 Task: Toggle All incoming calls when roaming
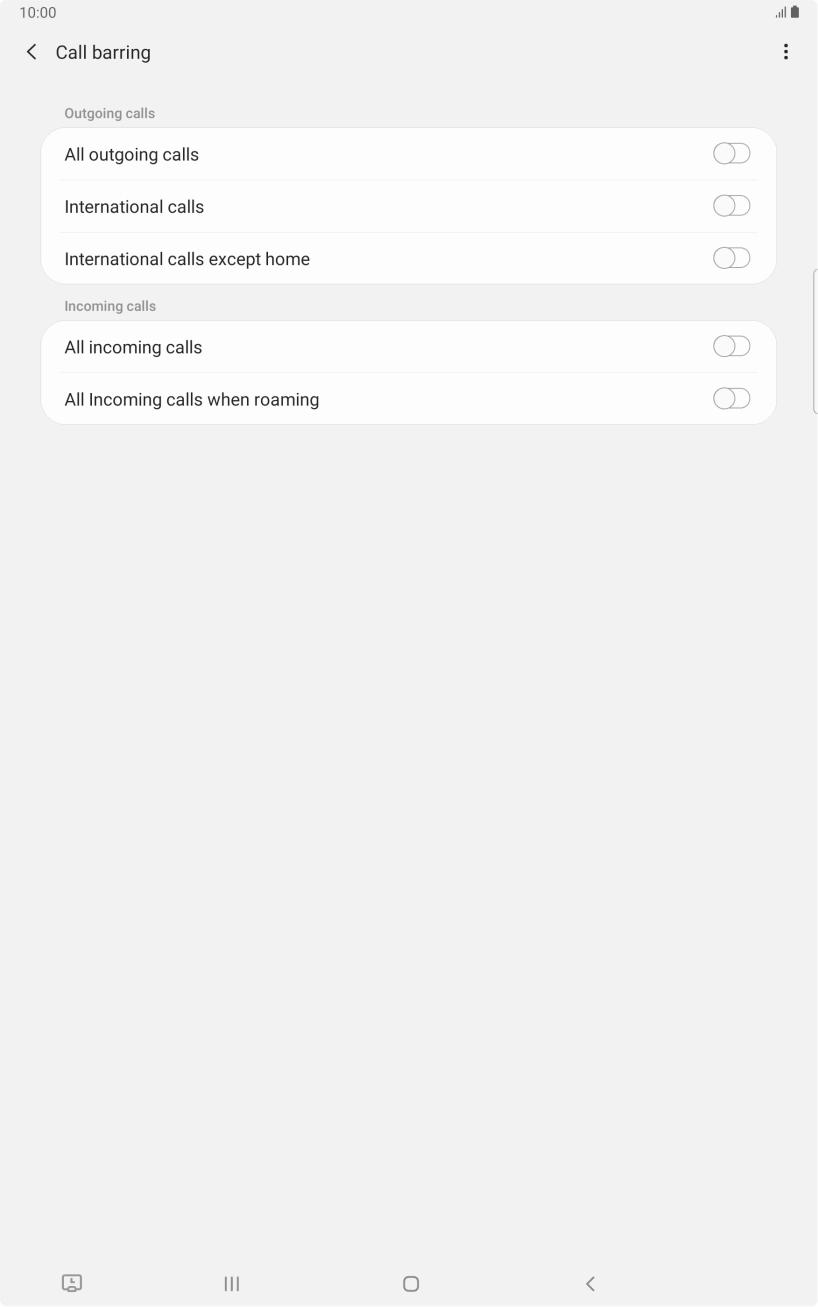(x=731, y=398)
